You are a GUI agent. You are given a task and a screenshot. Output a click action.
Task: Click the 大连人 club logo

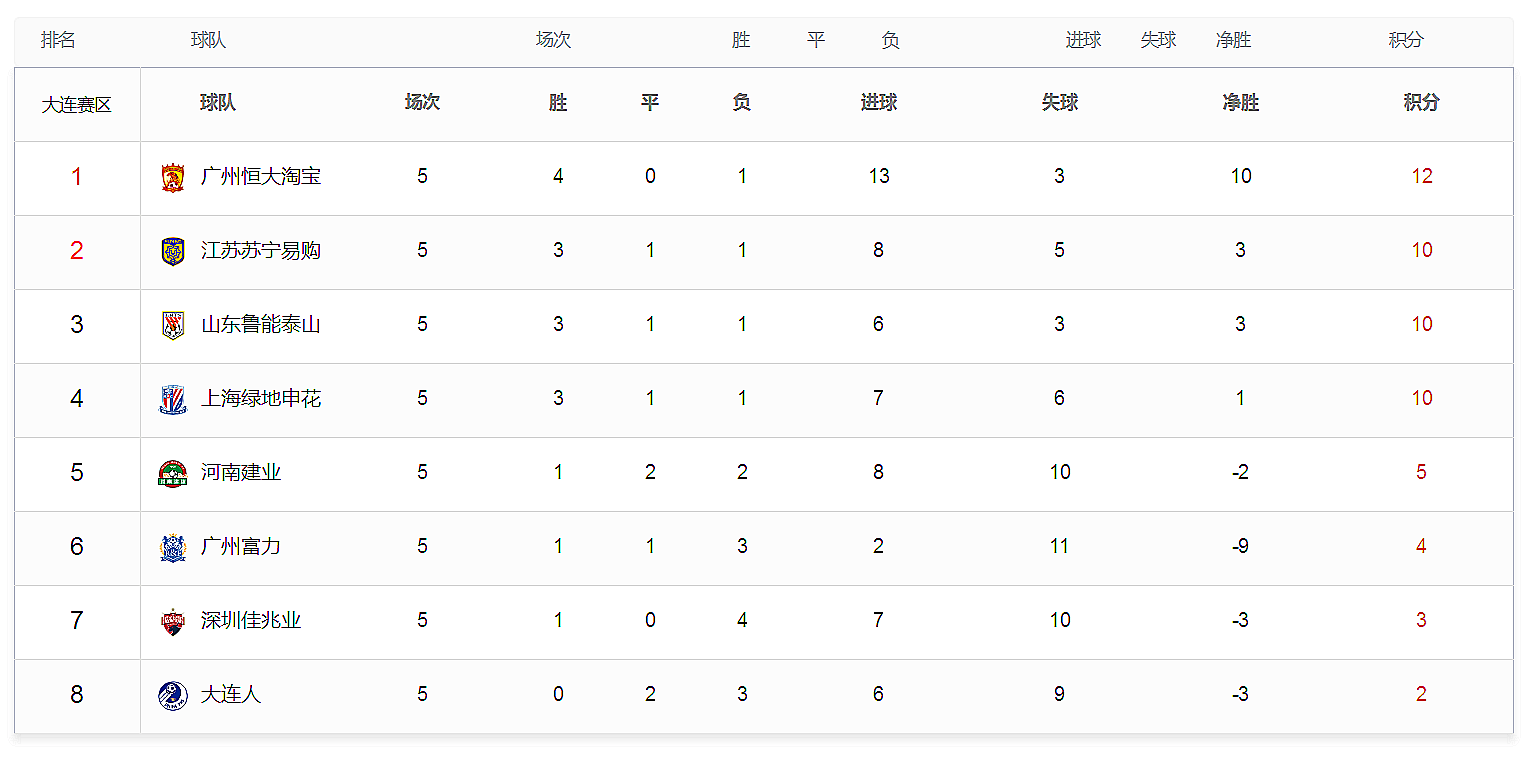[x=173, y=695]
